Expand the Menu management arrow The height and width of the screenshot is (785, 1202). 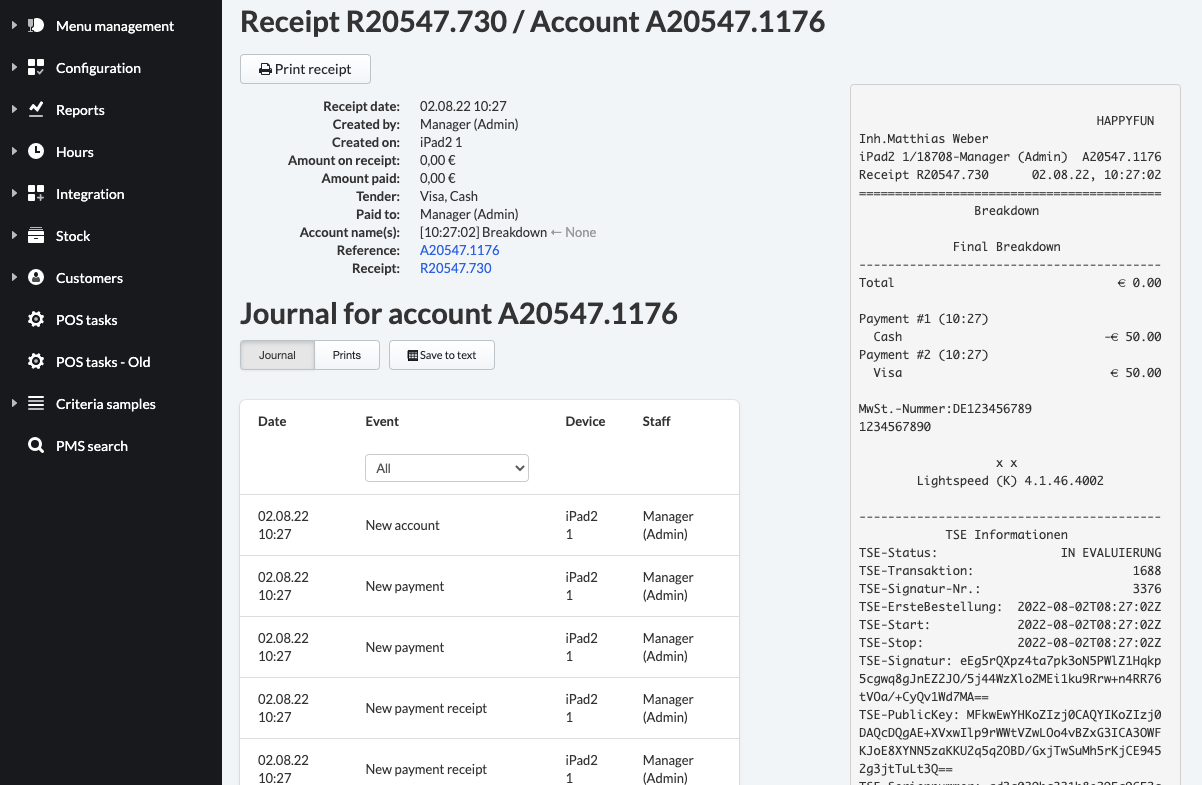pyautogui.click(x=14, y=26)
